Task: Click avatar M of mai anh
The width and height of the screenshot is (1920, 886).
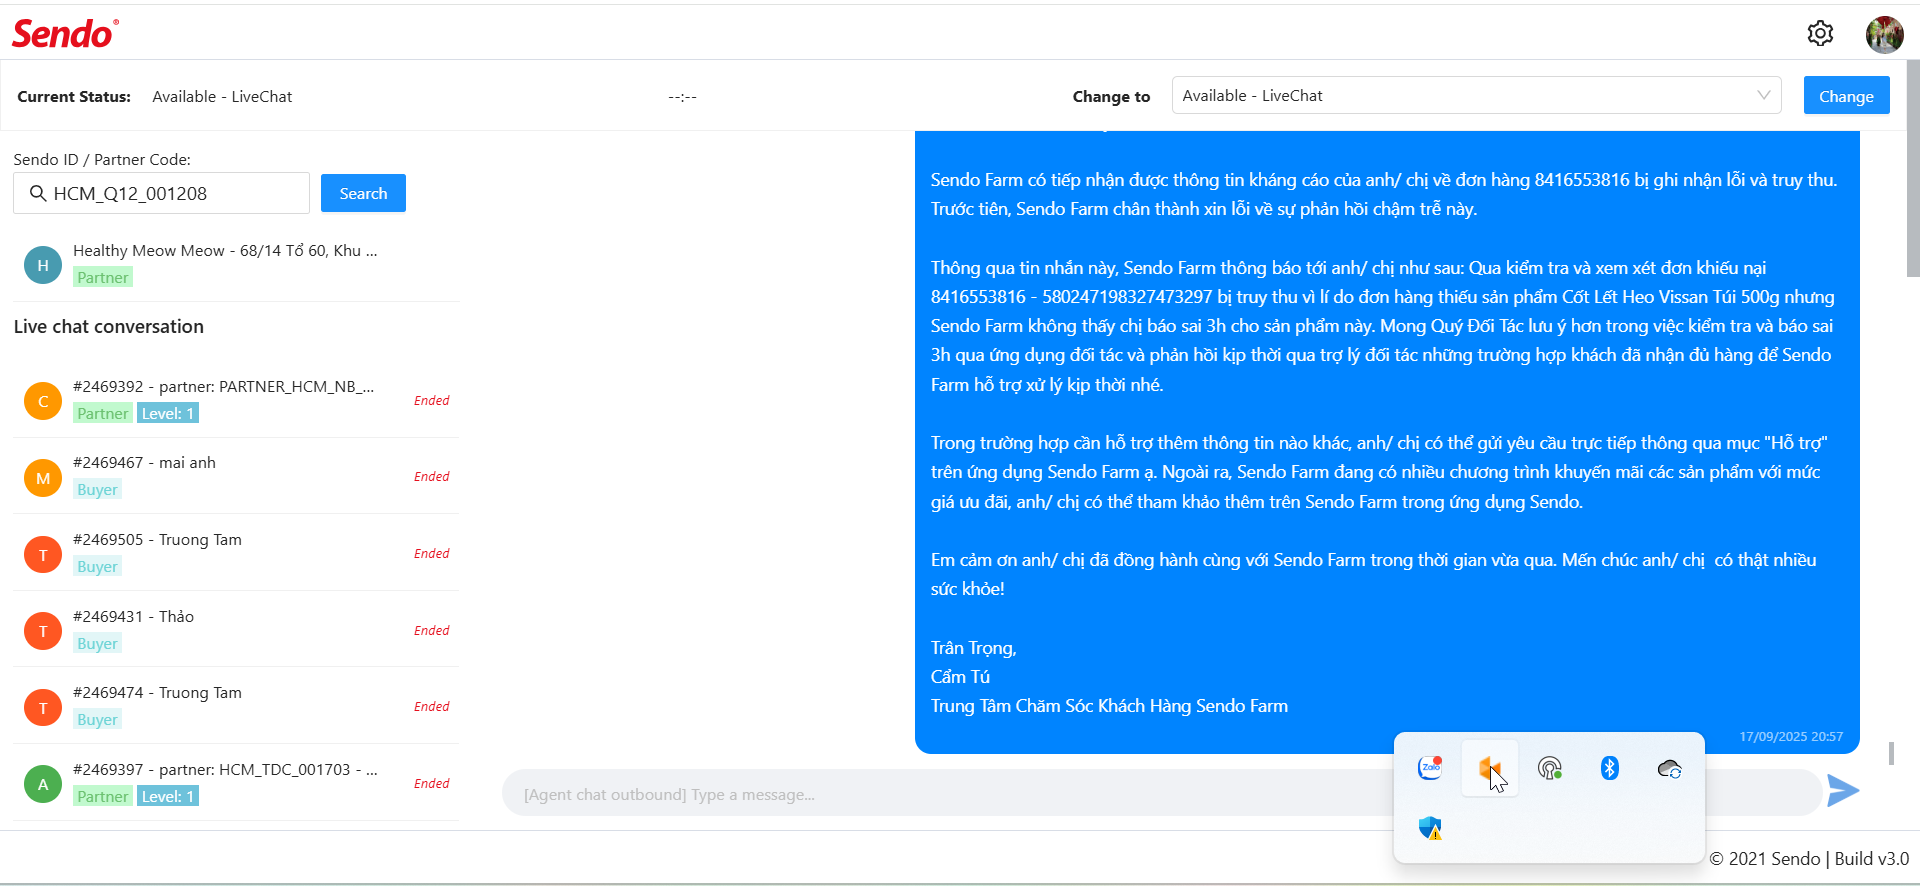Action: click(43, 478)
